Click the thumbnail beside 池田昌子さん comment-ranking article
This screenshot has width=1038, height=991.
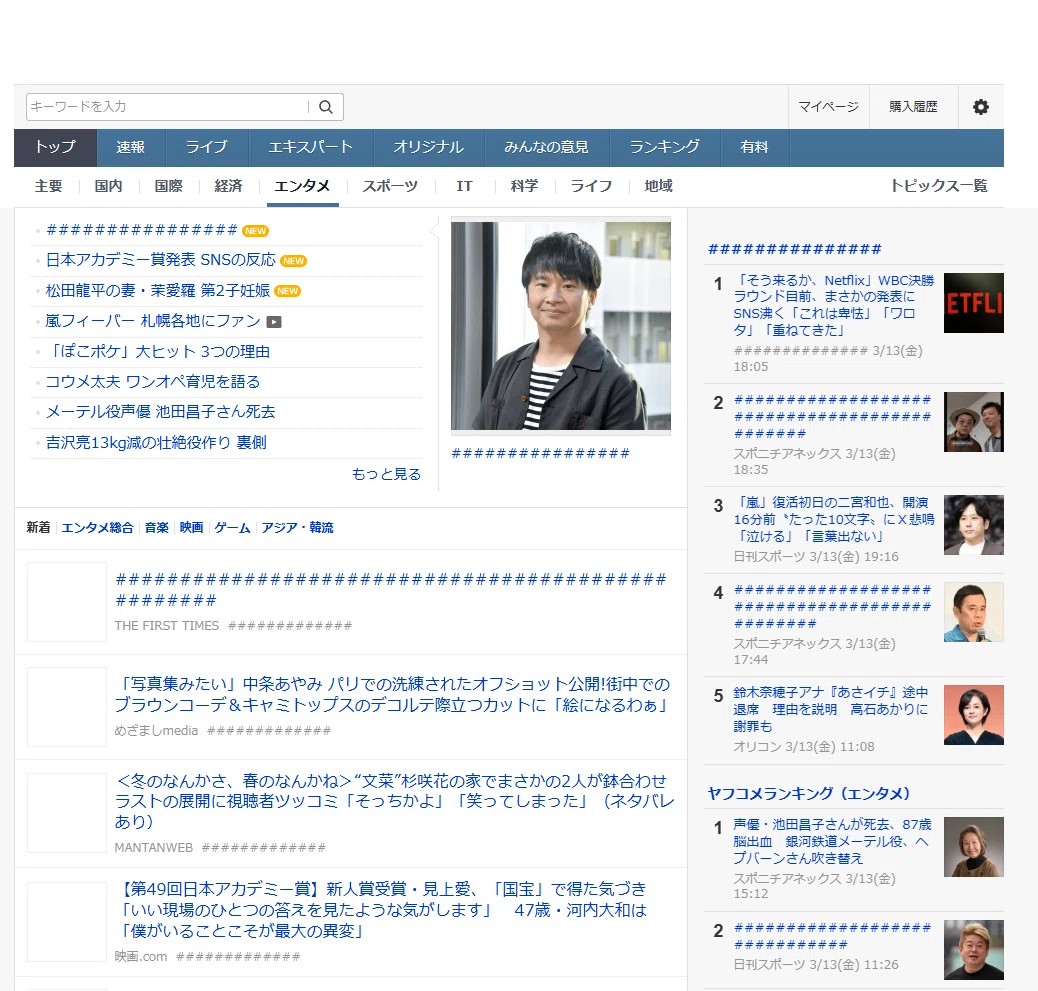[973, 847]
